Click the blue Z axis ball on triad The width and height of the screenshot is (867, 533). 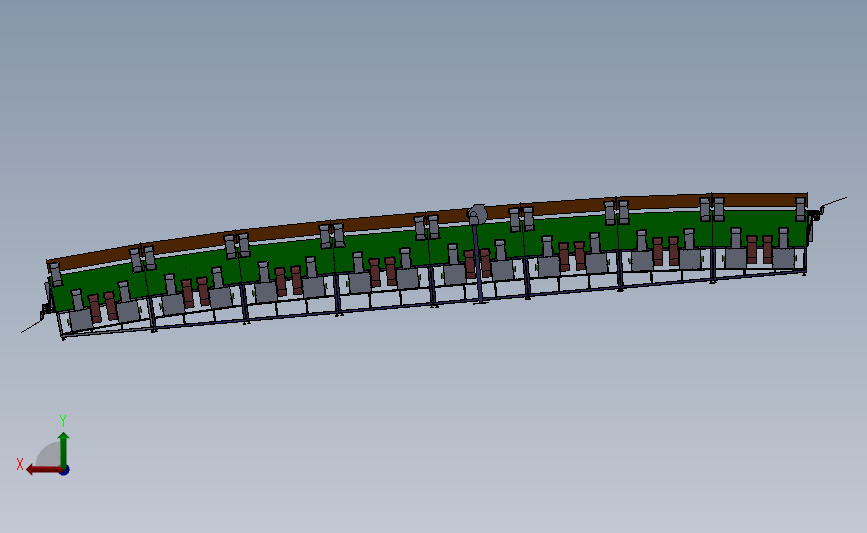pos(65,471)
